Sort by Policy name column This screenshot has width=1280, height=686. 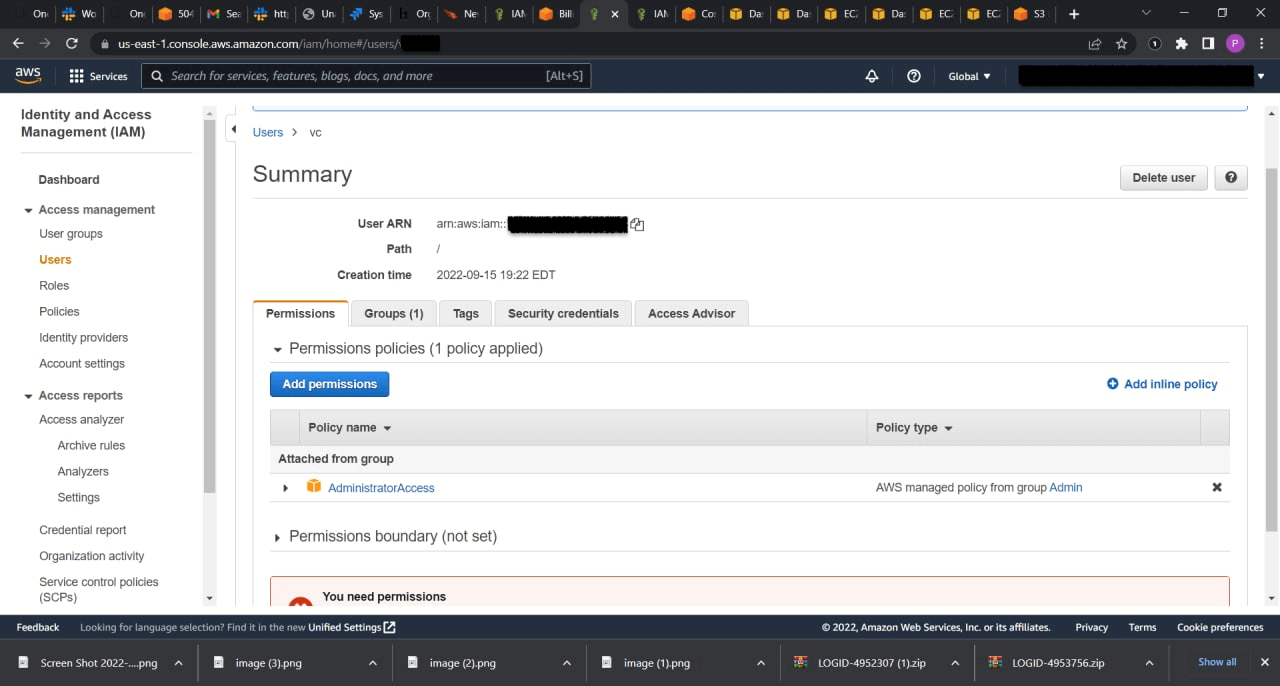click(349, 428)
